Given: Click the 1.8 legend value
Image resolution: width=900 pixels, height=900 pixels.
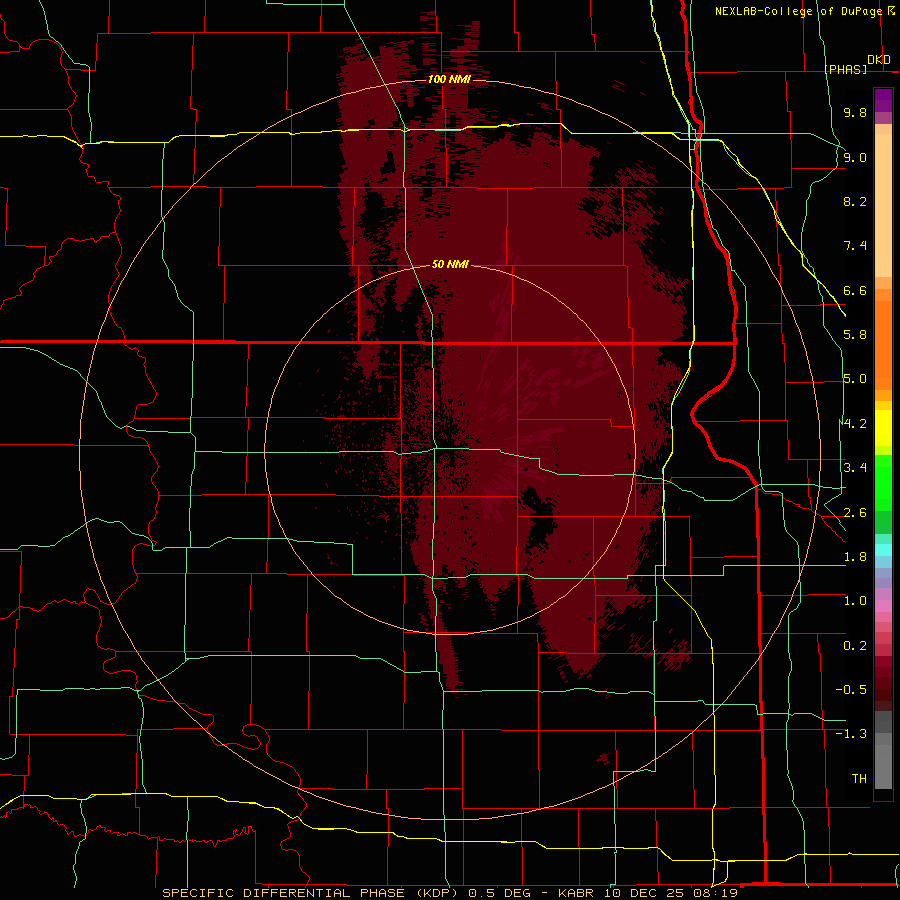Looking at the screenshot, I should coord(855,557).
